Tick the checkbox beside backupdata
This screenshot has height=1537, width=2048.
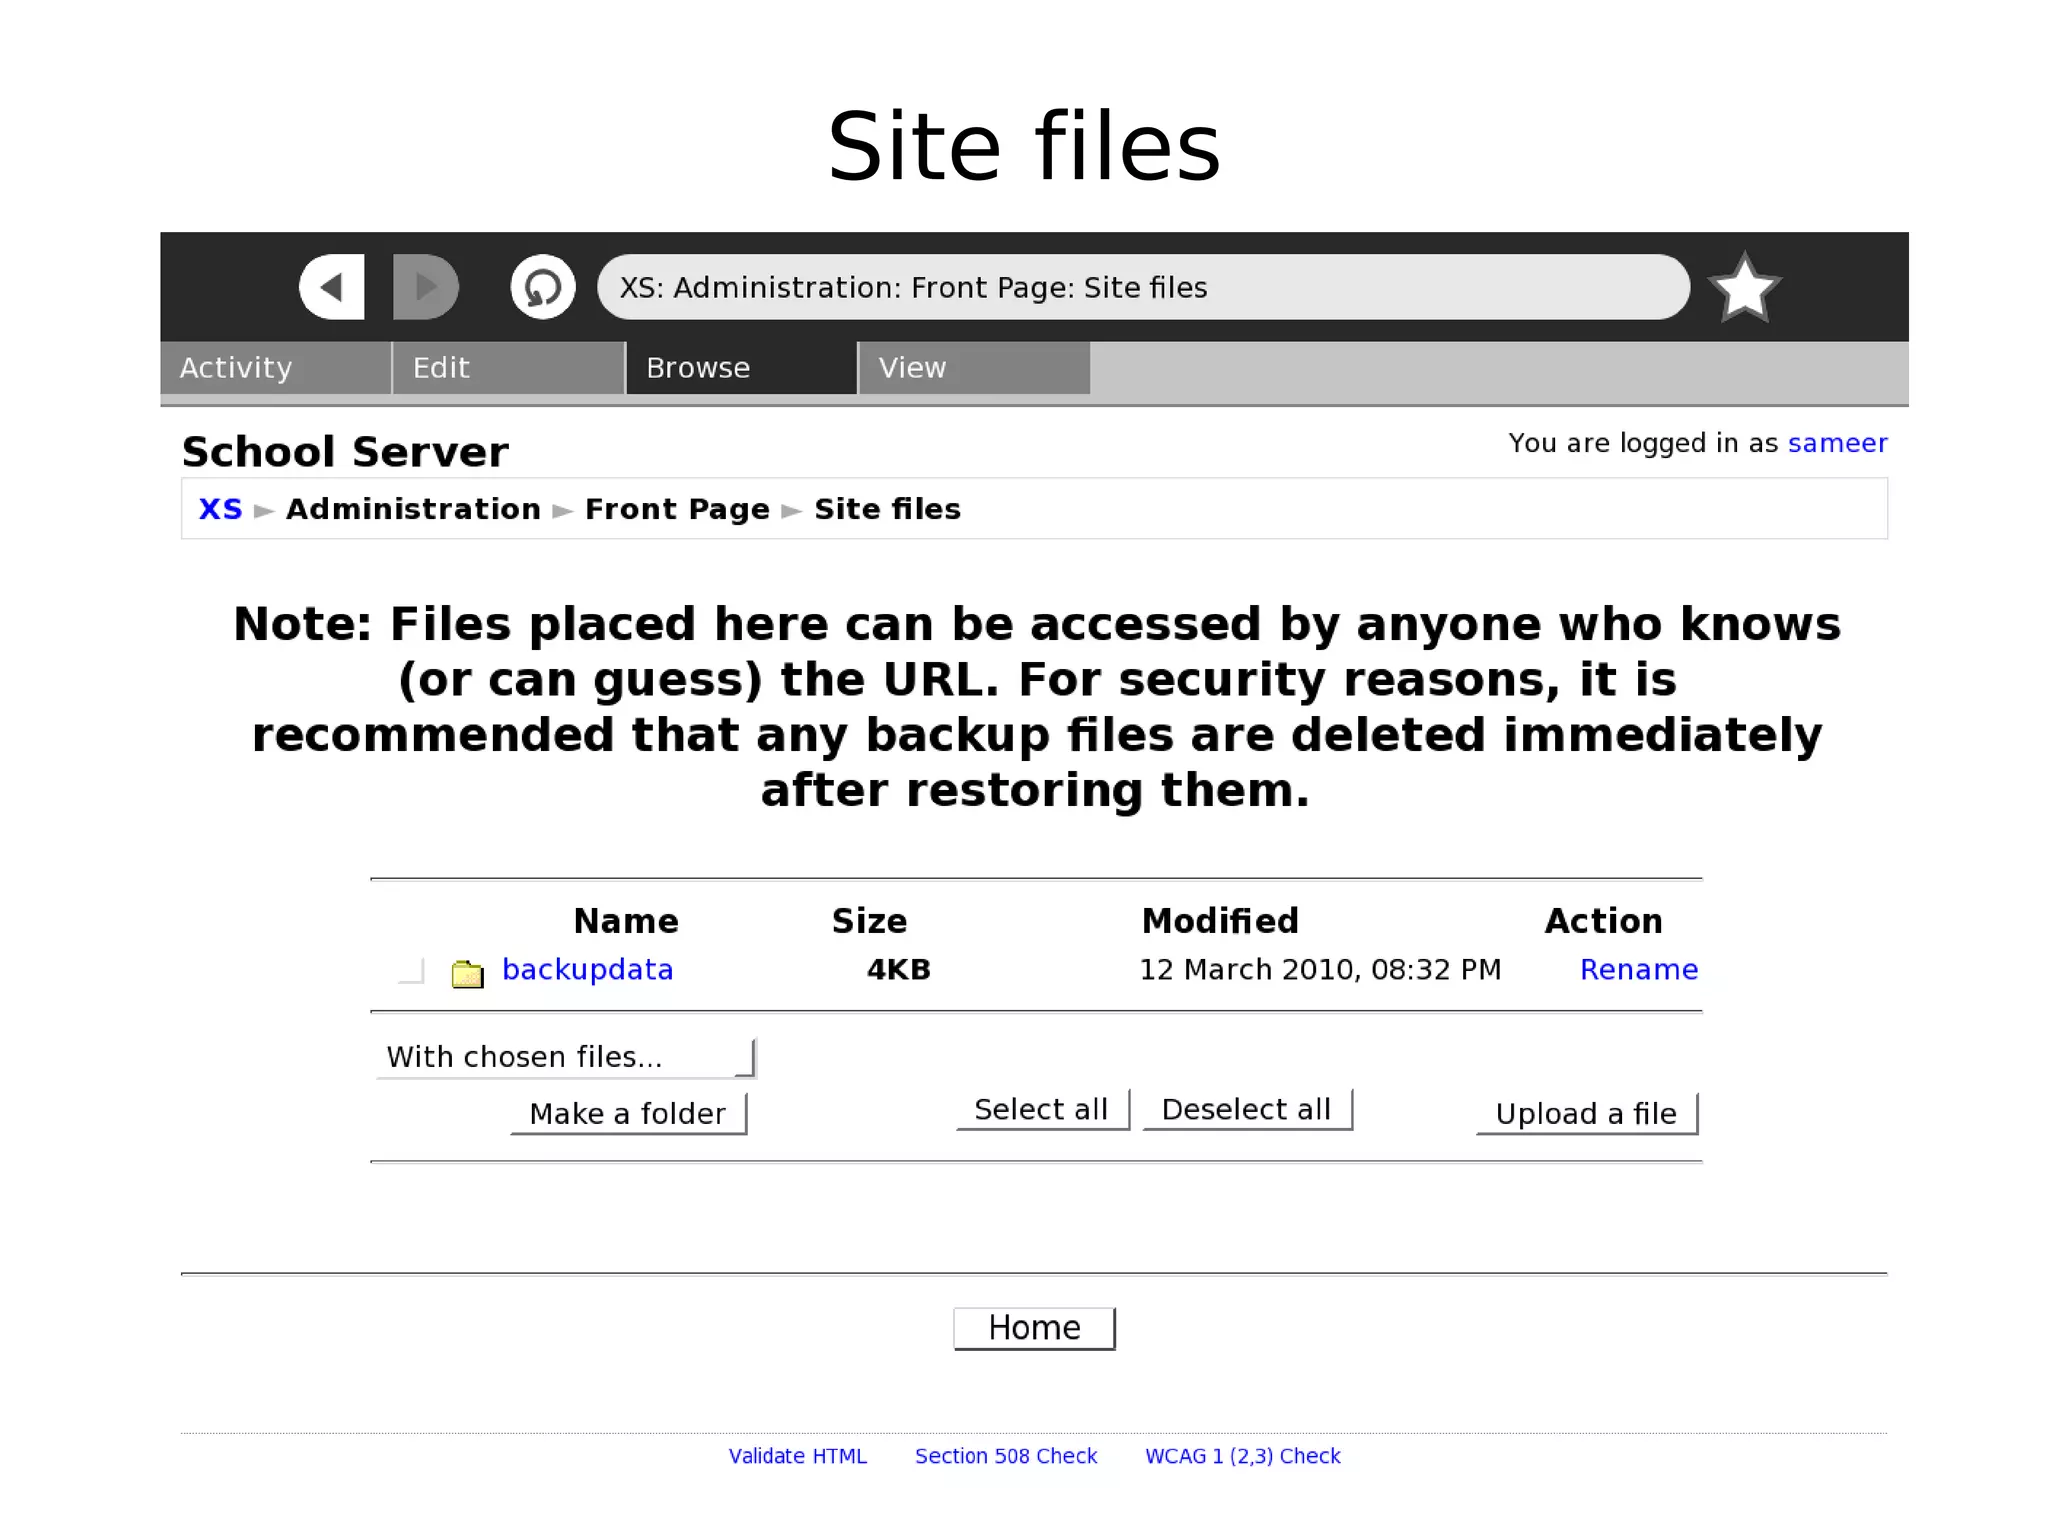coord(411,971)
